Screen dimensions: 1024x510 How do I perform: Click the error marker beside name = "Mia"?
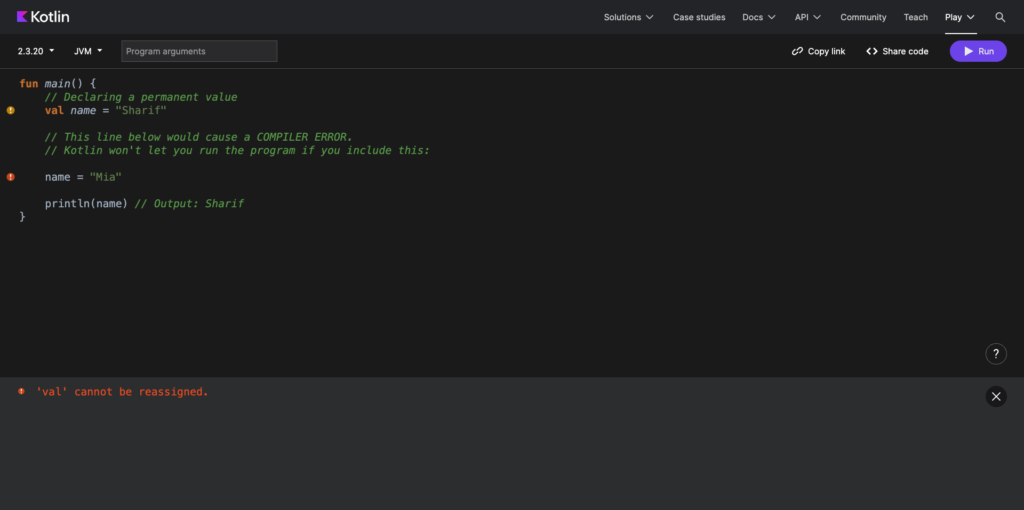click(x=11, y=177)
